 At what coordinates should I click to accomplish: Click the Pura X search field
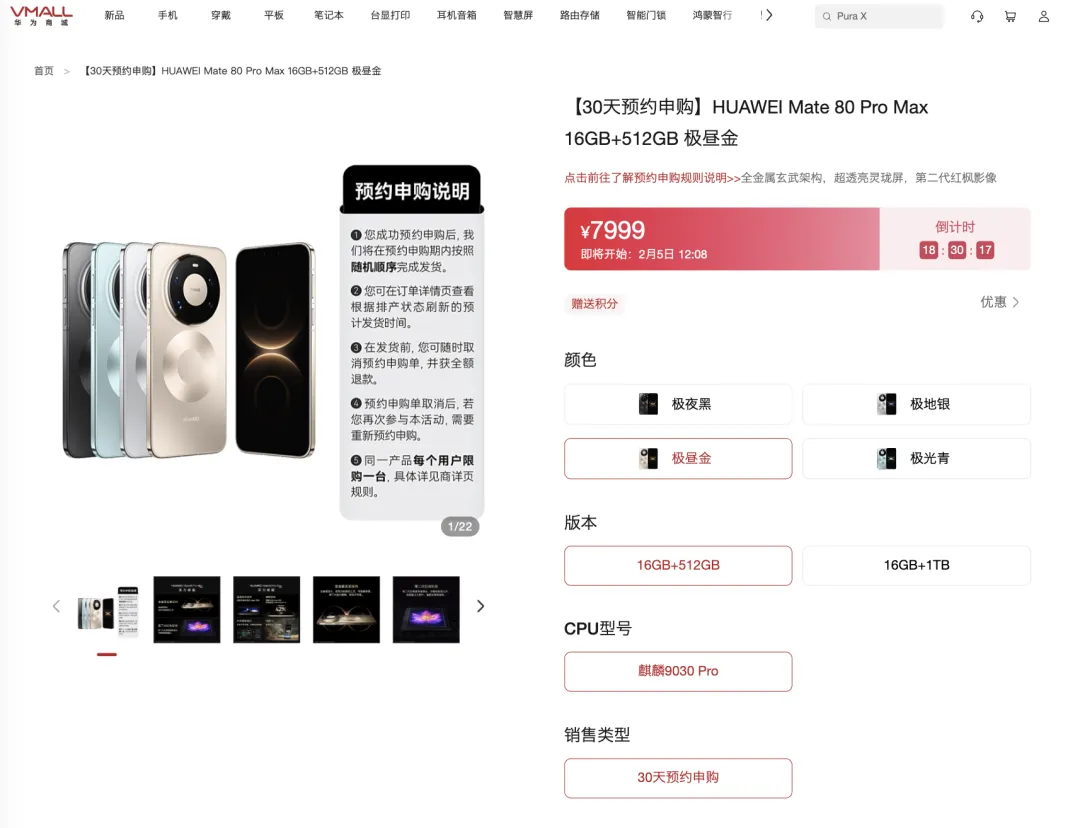(x=879, y=17)
